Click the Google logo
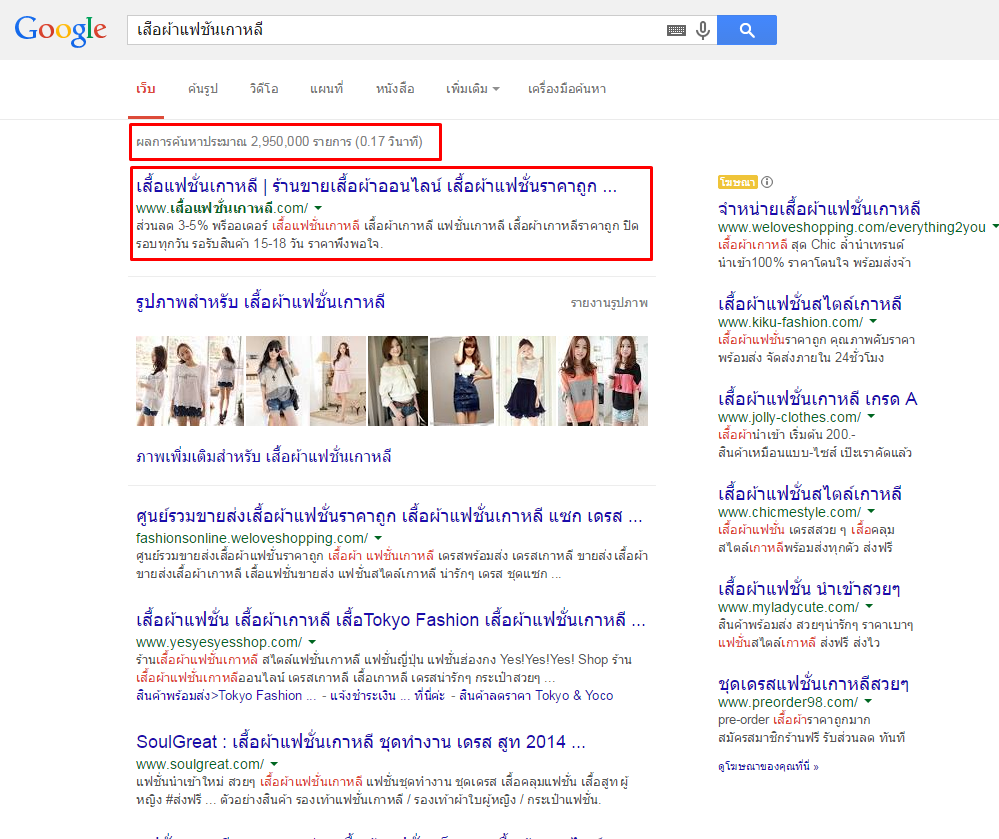Viewport: 999px width, 839px height. [60, 30]
